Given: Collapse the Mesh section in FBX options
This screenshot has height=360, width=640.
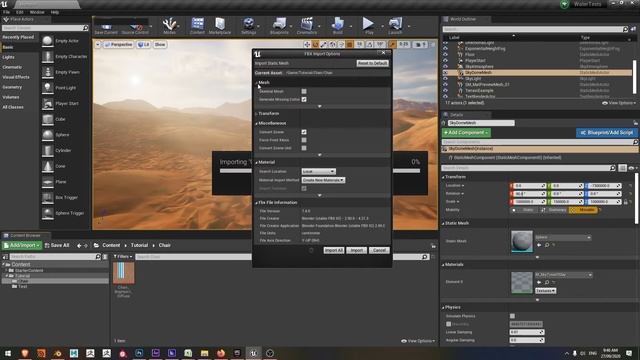Looking at the screenshot, I should pyautogui.click(x=256, y=82).
